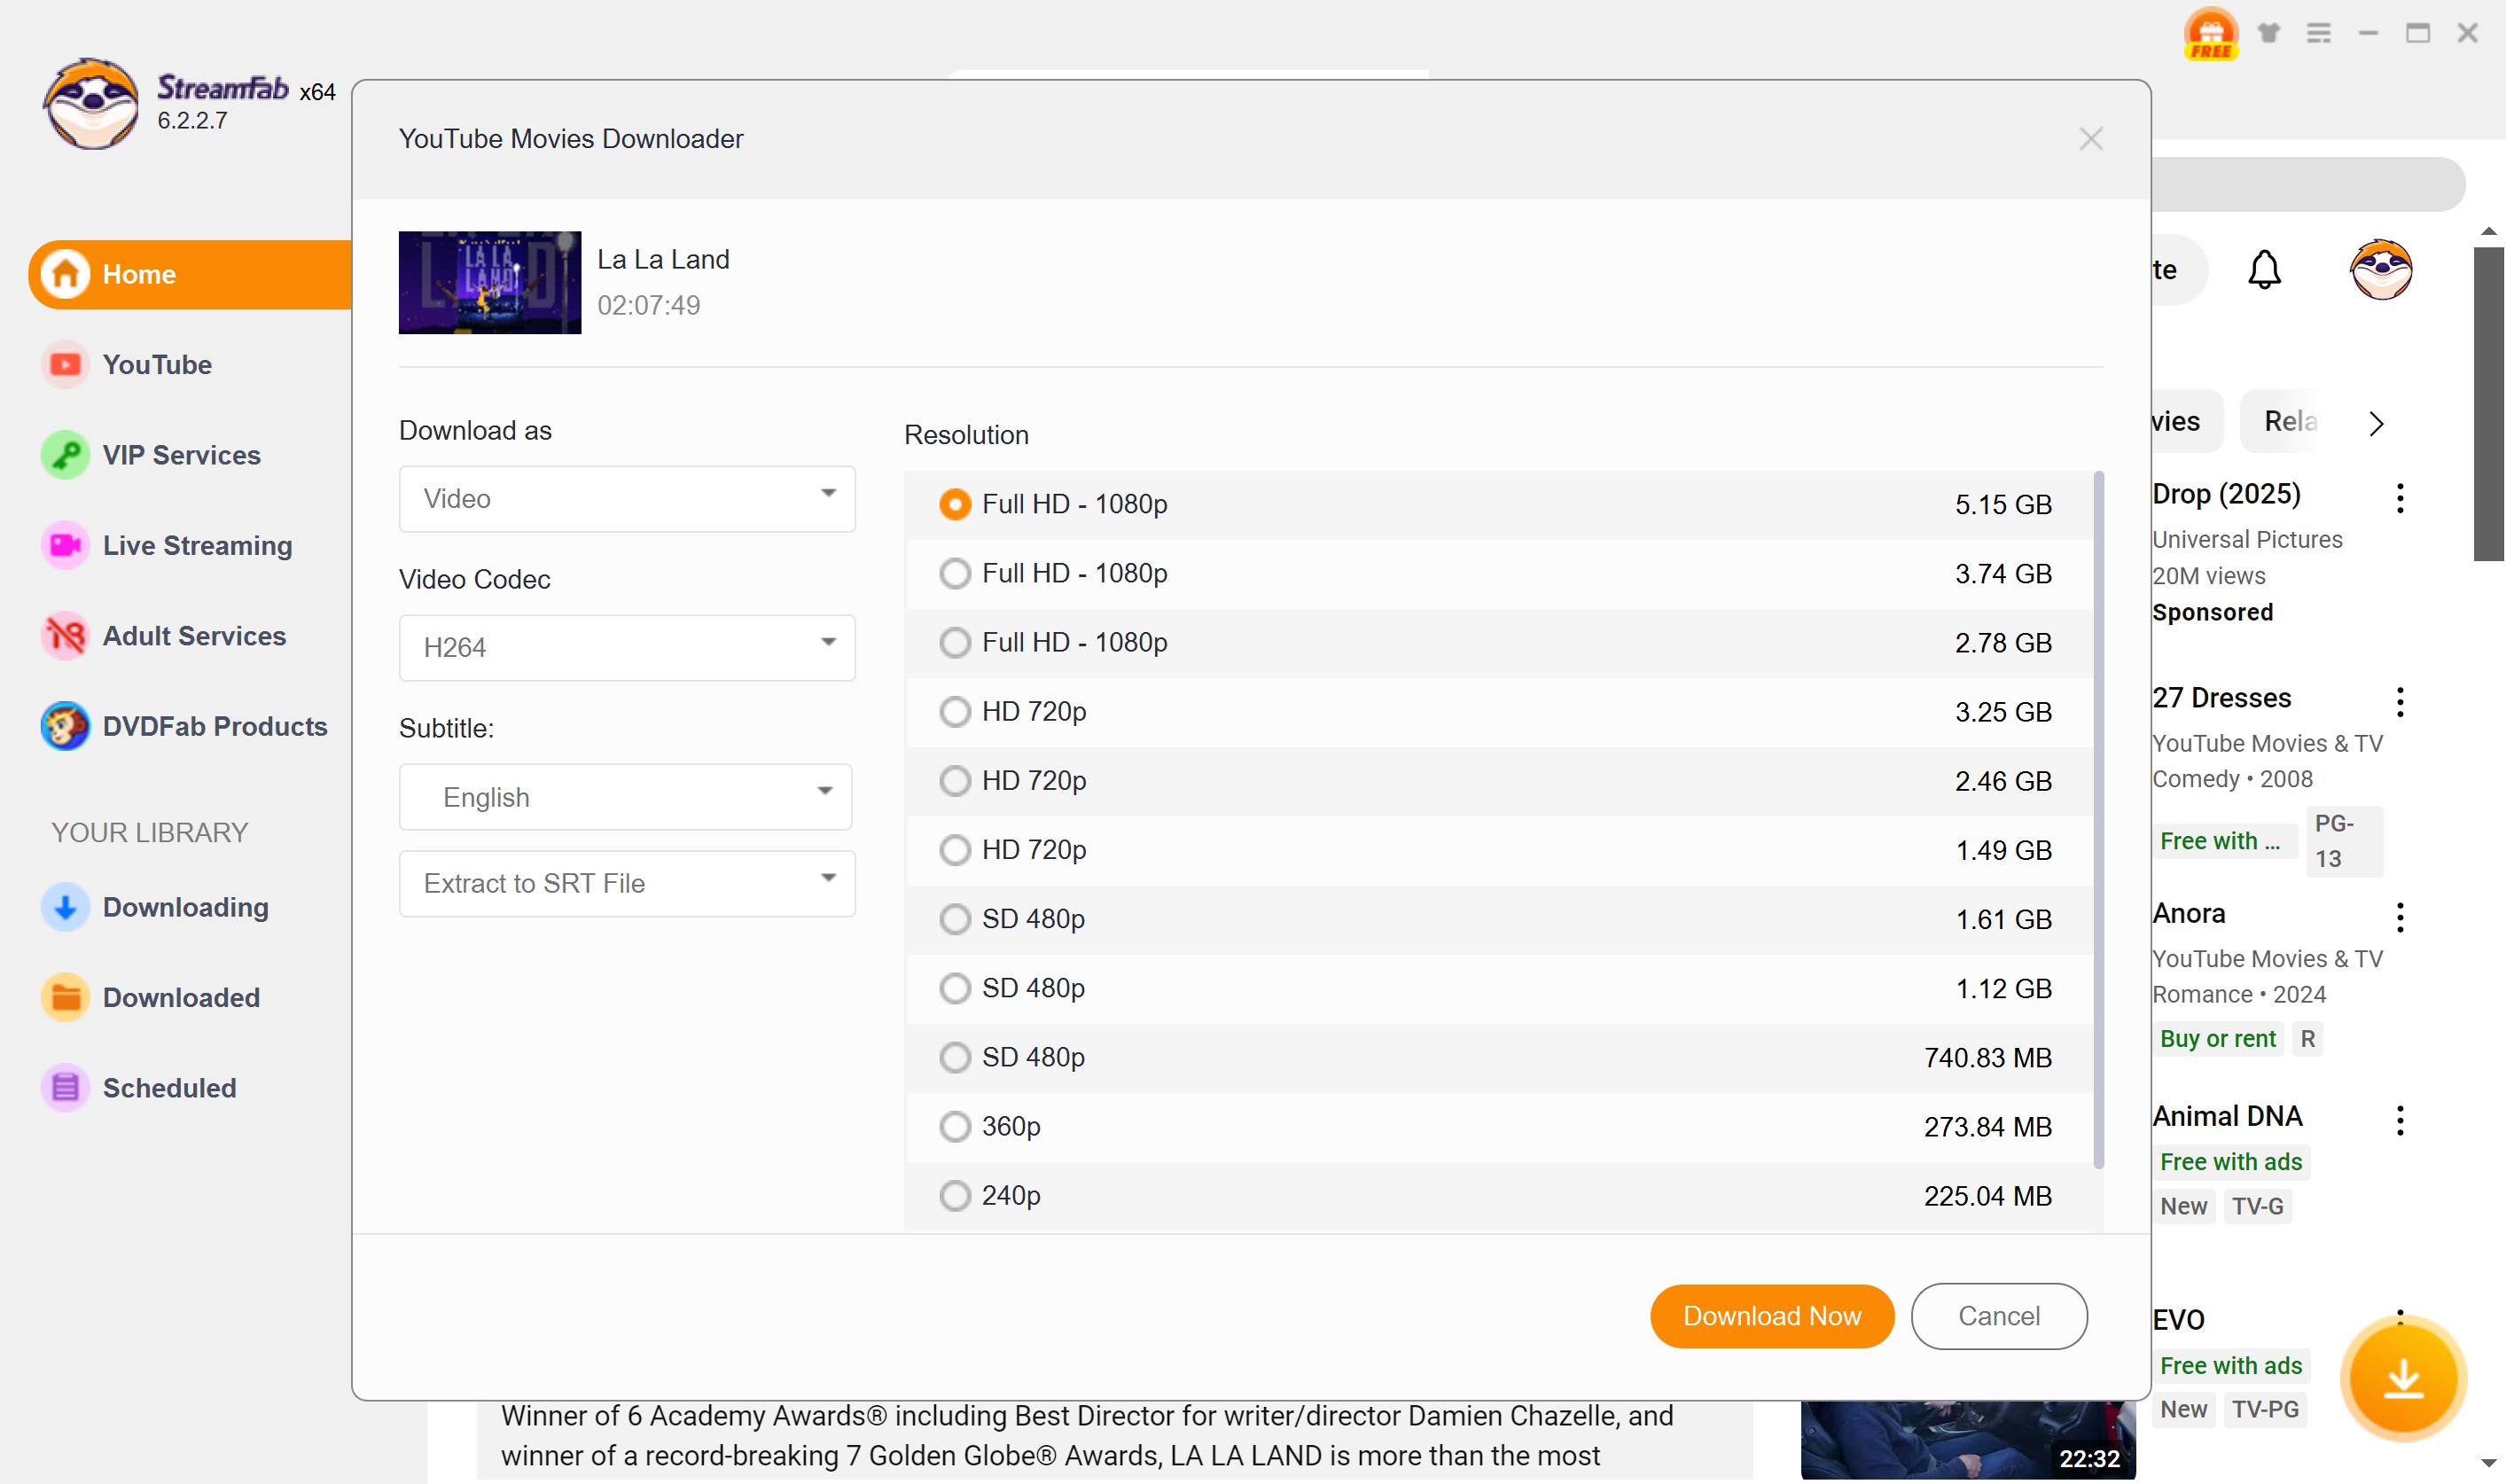Click the resolution list scrollbar
The height and width of the screenshot is (1484, 2506).
[x=2098, y=820]
